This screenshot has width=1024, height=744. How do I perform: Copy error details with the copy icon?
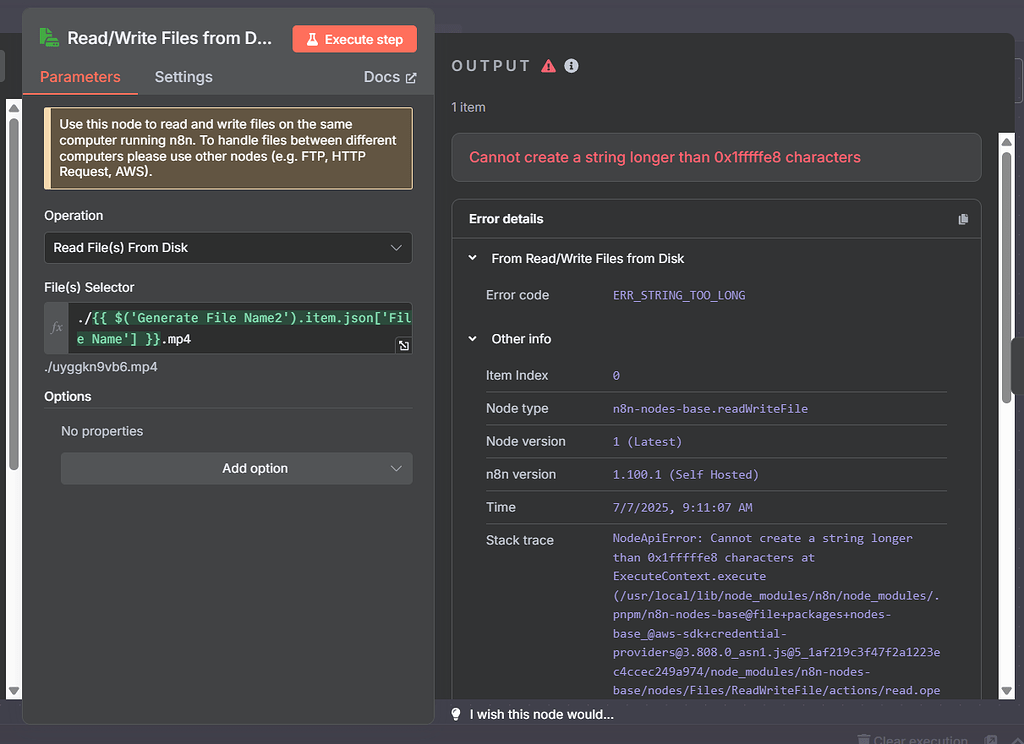coord(963,219)
